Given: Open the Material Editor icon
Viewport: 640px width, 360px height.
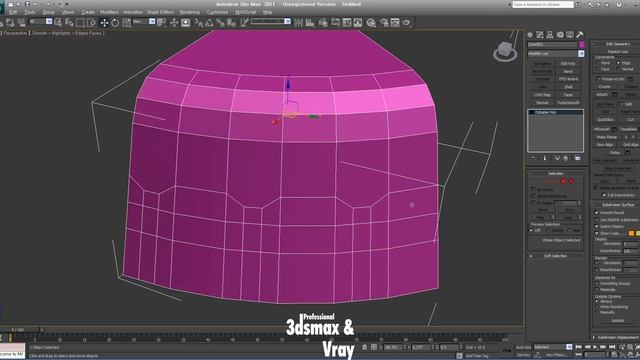Looking at the screenshot, I should pyautogui.click(x=371, y=23).
